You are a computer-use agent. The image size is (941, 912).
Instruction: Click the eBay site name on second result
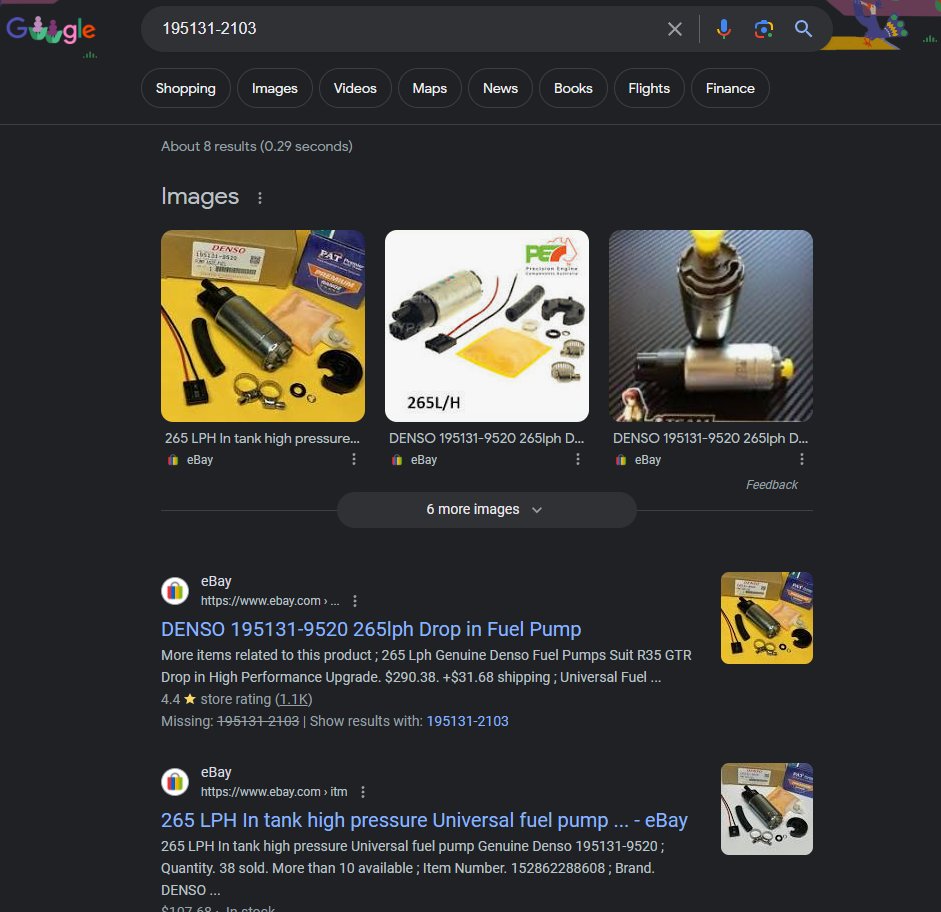[216, 772]
